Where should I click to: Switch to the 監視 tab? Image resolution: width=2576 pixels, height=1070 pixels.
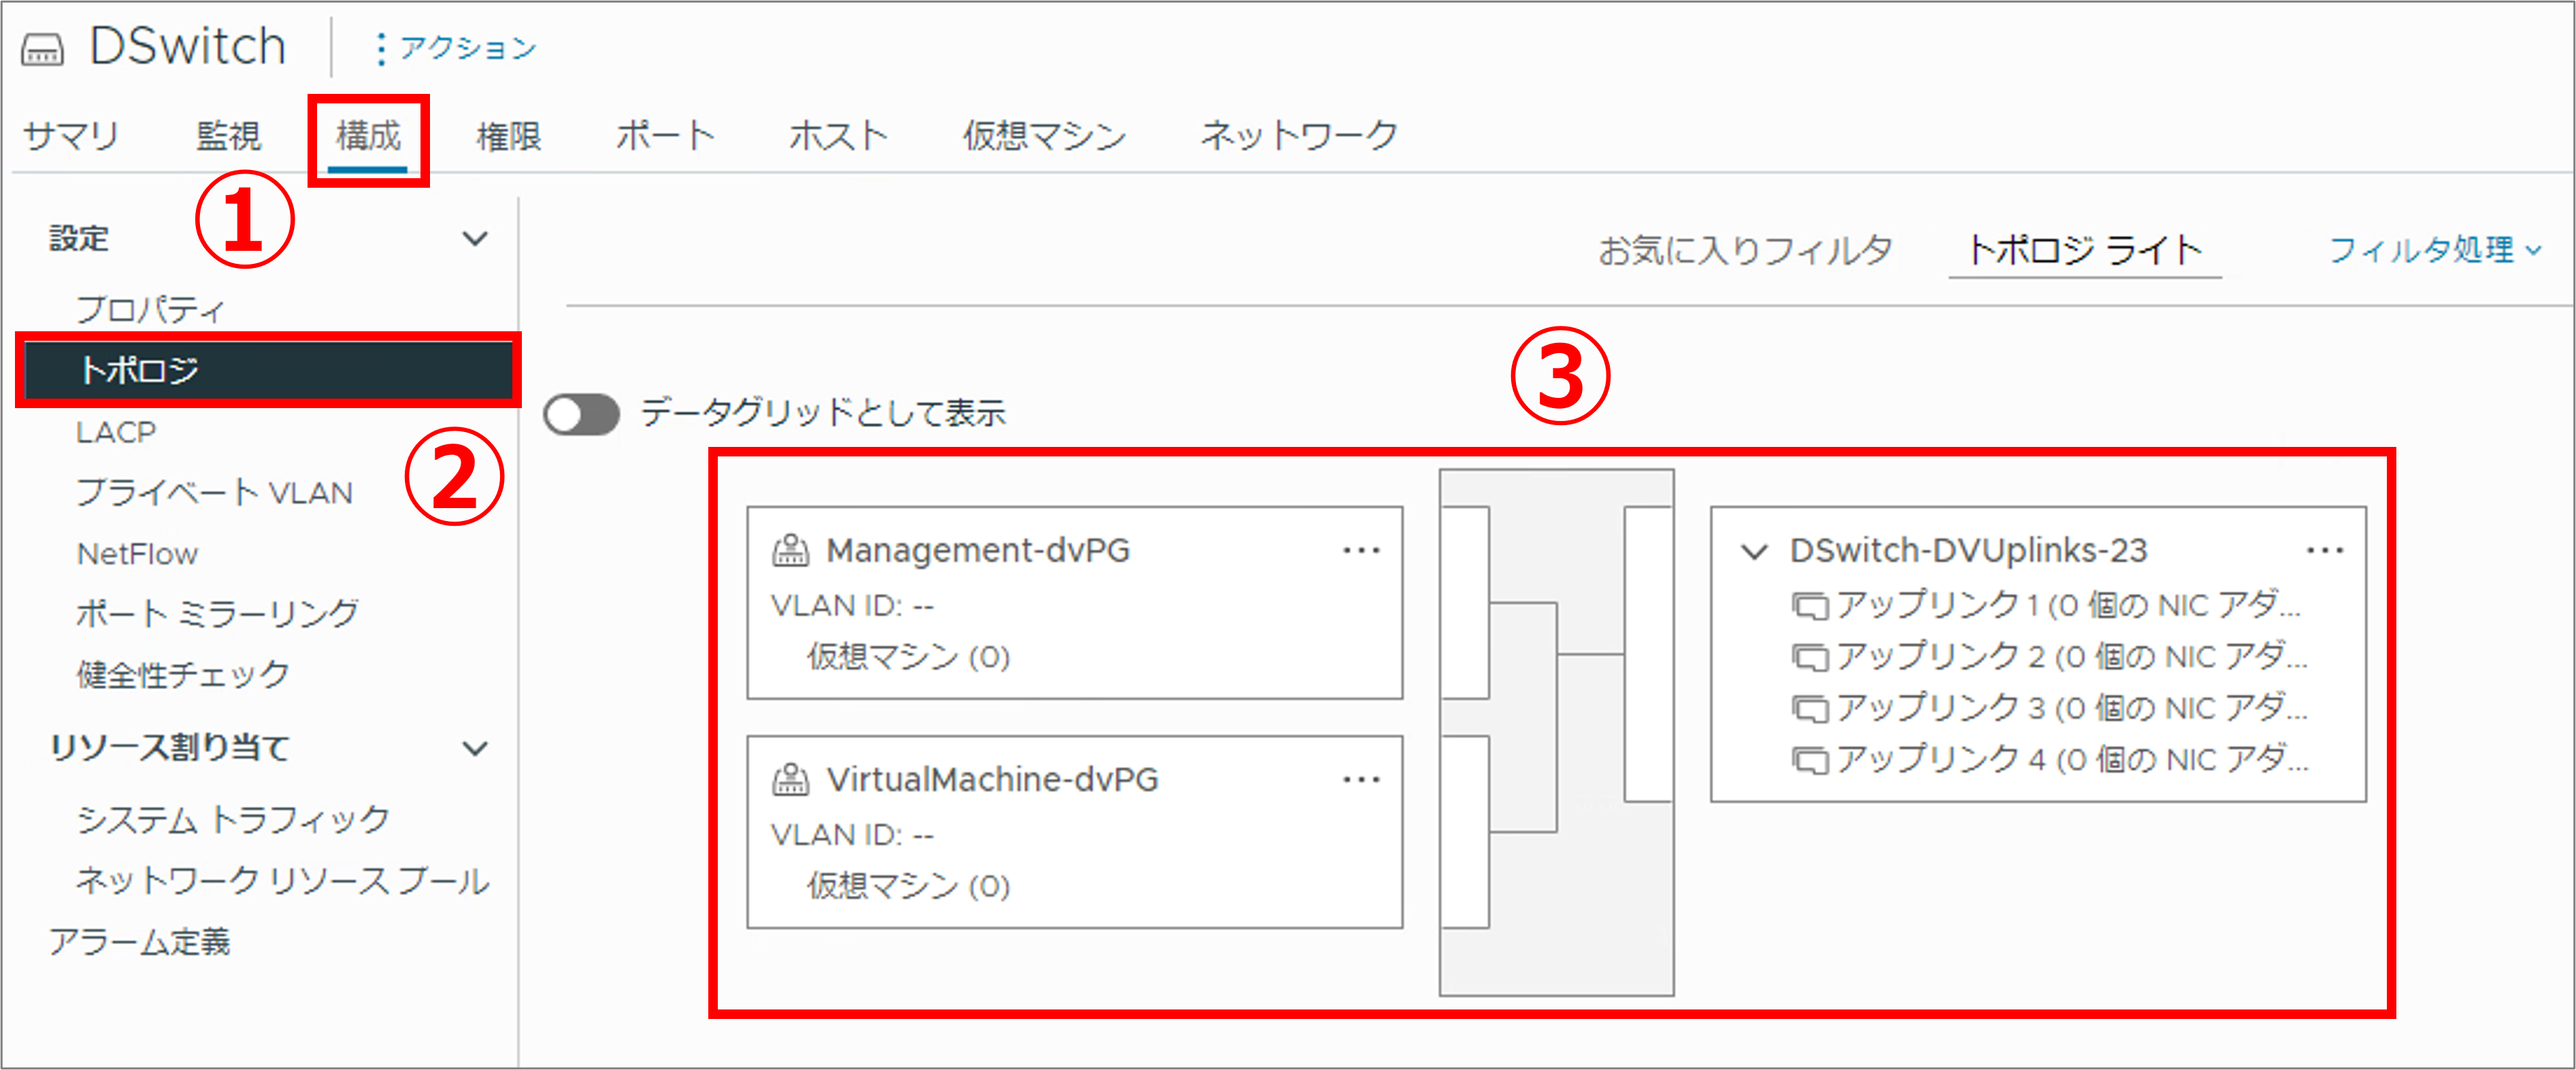pyautogui.click(x=229, y=136)
